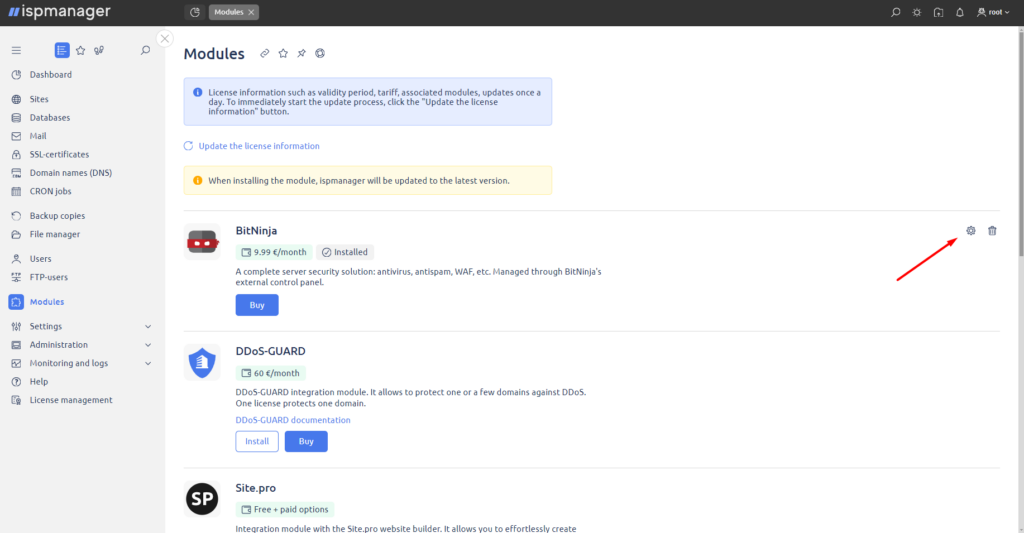Copy the page link icon next to Modules title
This screenshot has height=533, width=1024.
tap(264, 54)
